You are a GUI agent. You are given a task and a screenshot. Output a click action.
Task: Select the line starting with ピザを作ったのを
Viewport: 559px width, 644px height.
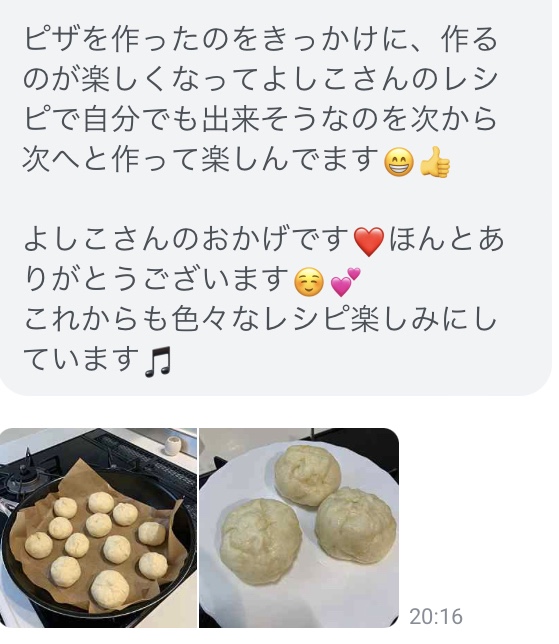pyautogui.click(x=261, y=40)
